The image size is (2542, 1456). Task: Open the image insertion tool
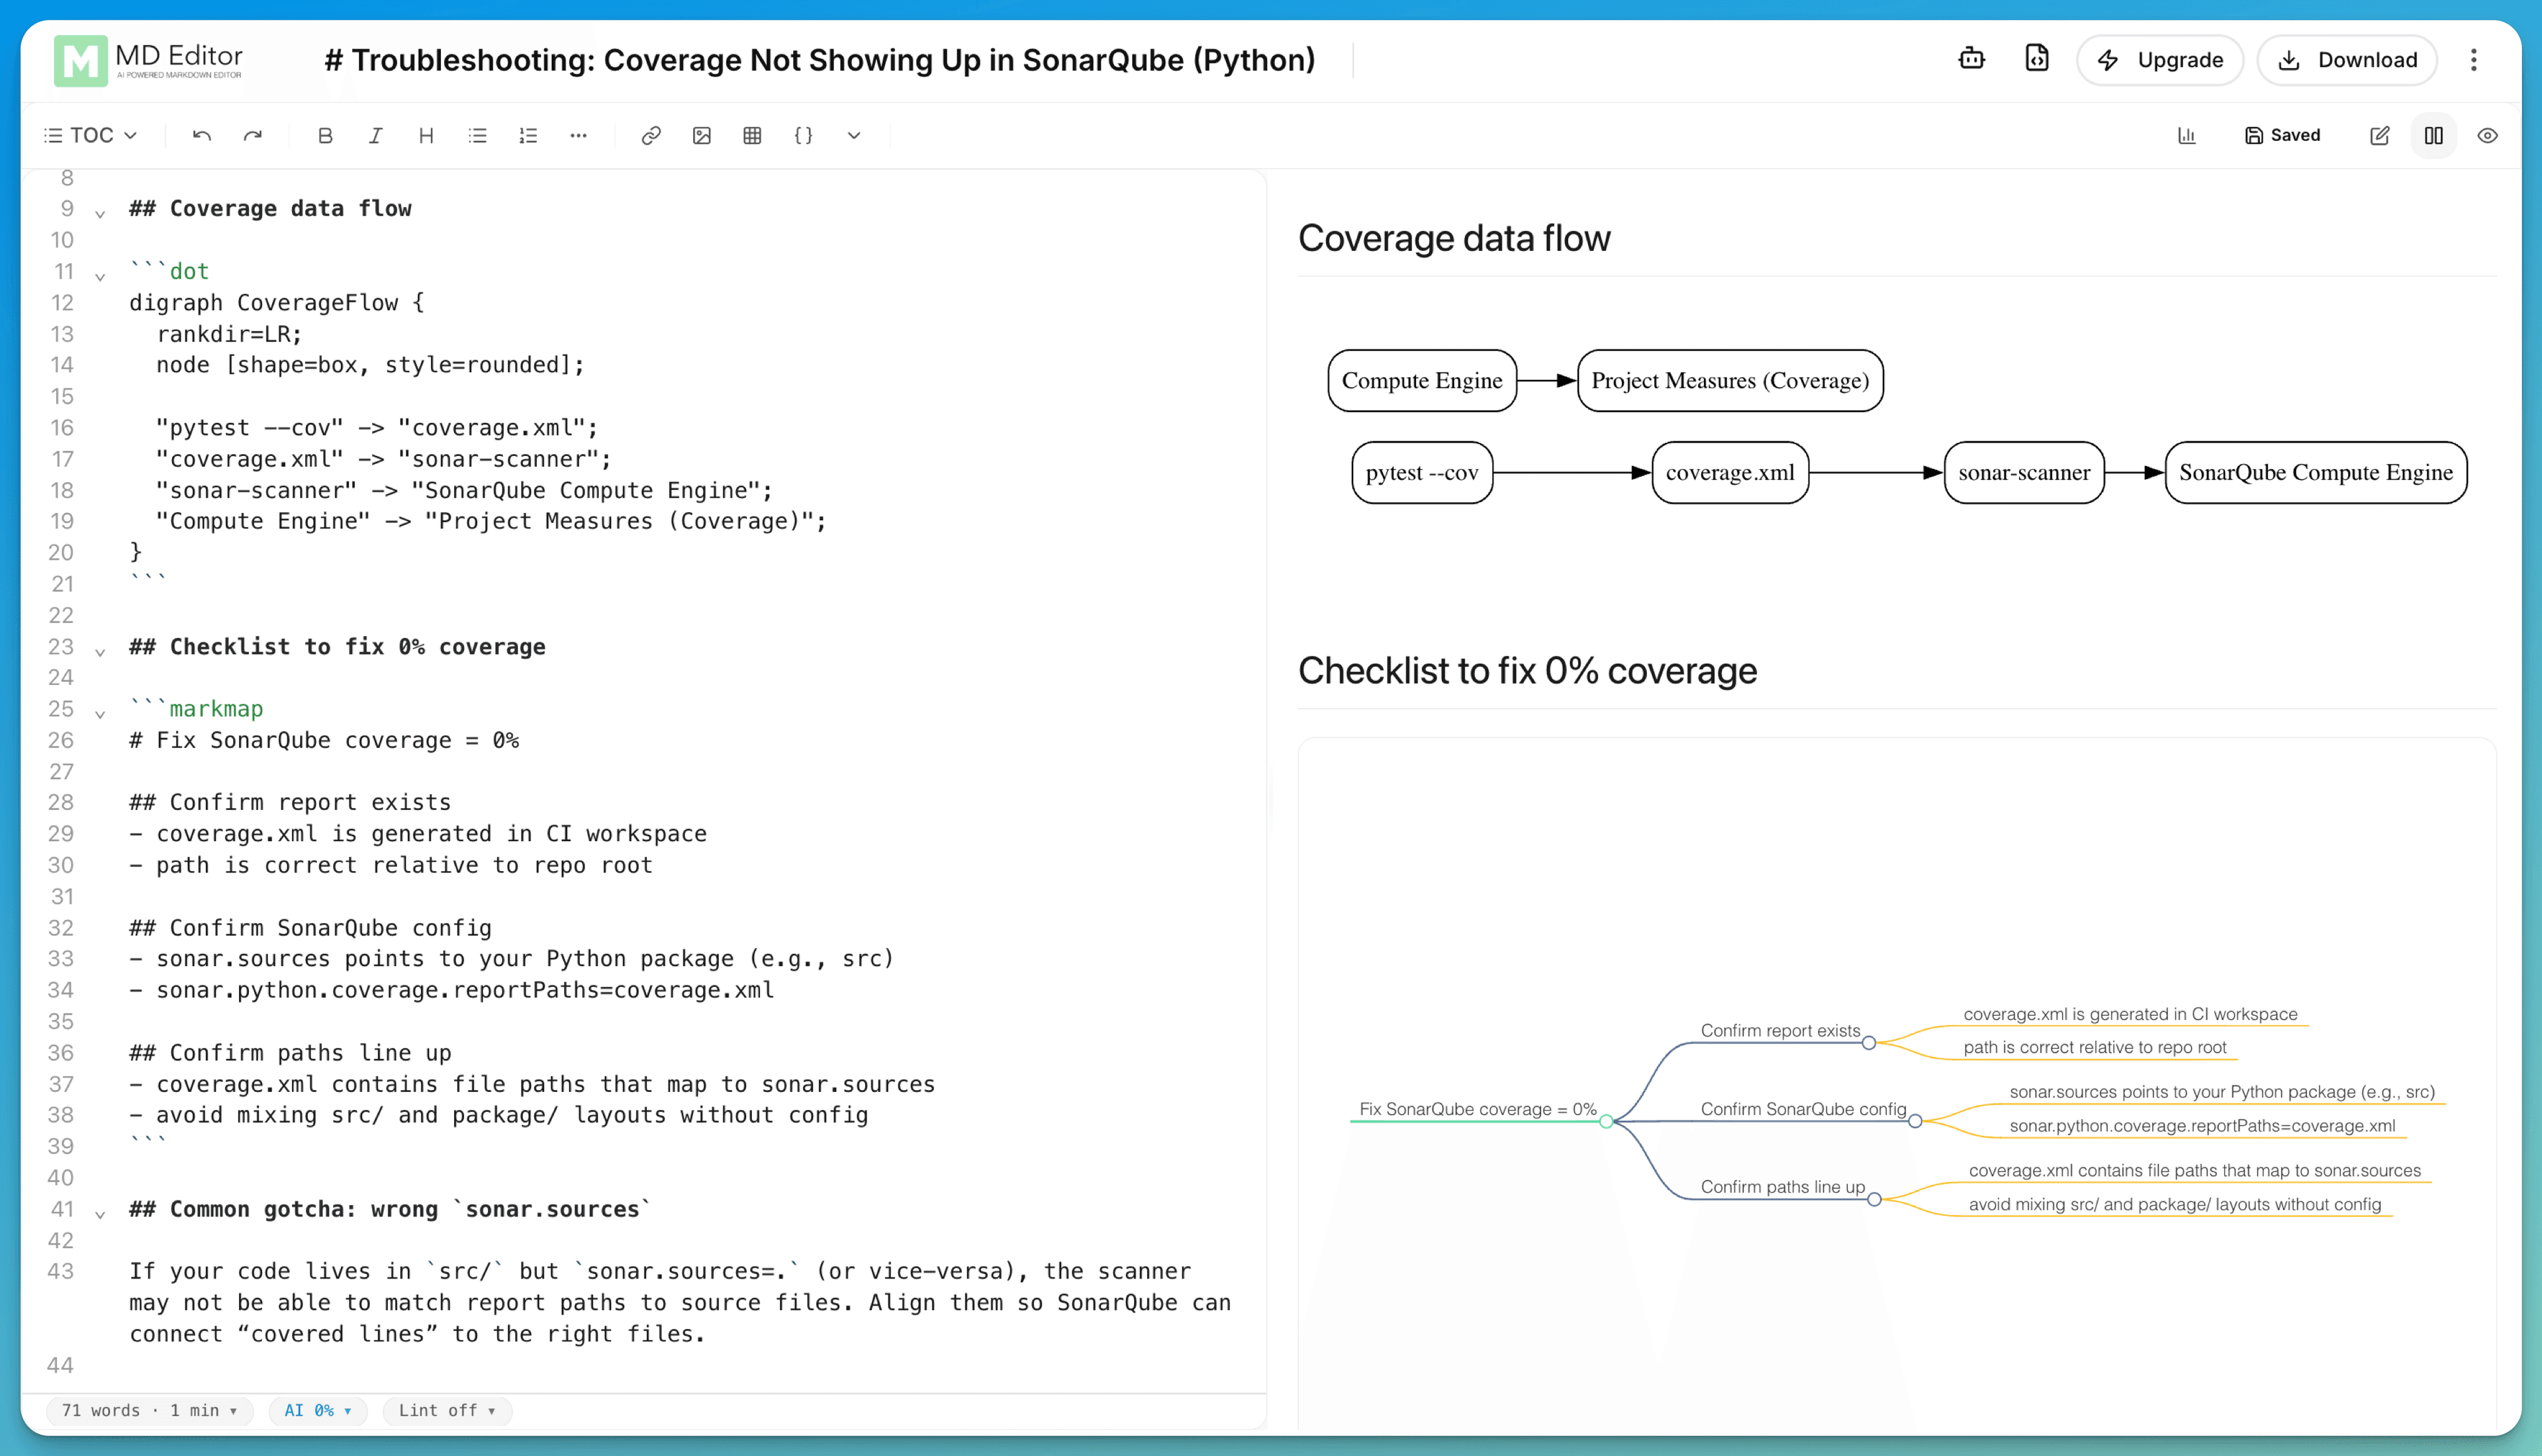coord(702,135)
